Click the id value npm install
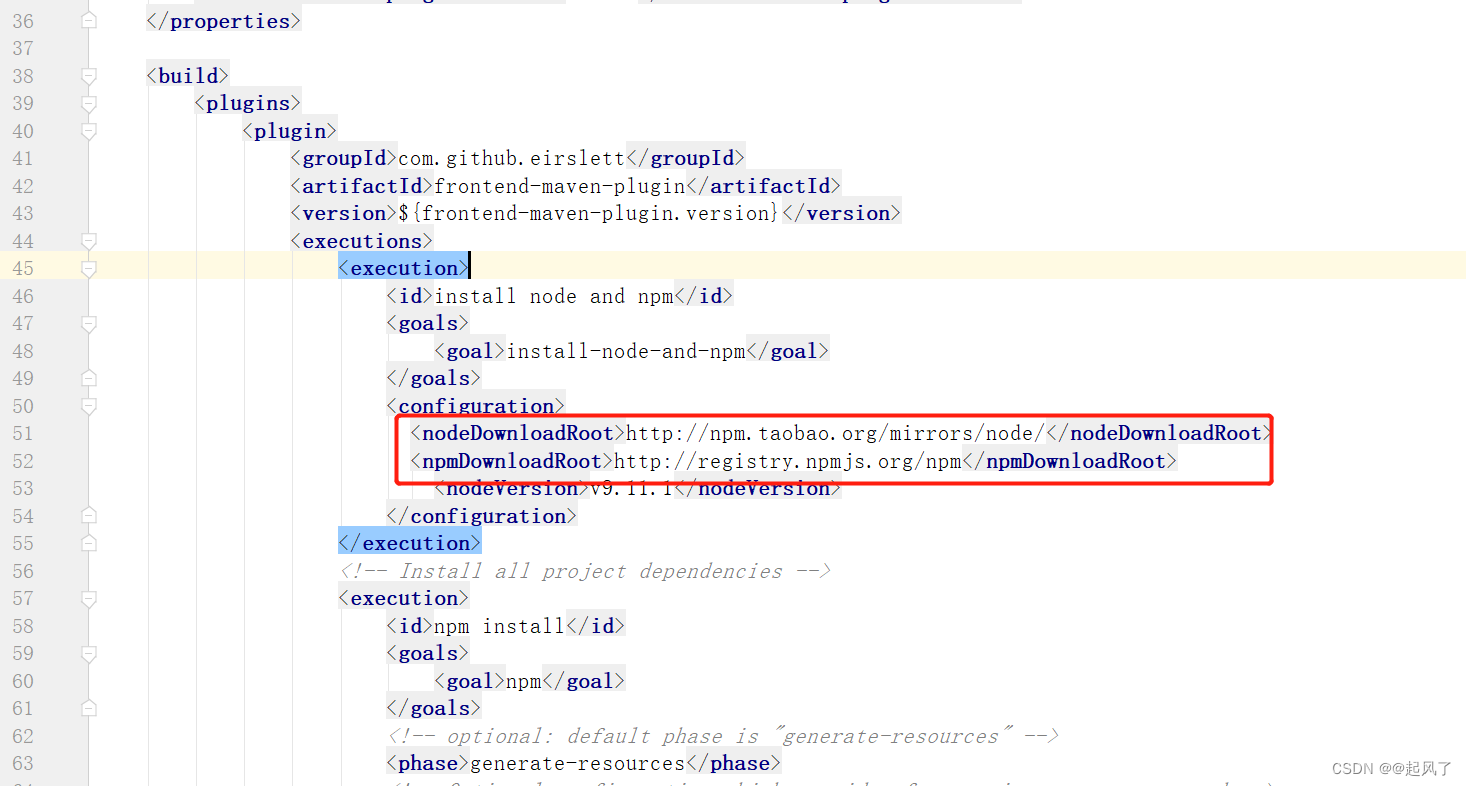Viewport: 1466px width, 786px height. point(500,626)
